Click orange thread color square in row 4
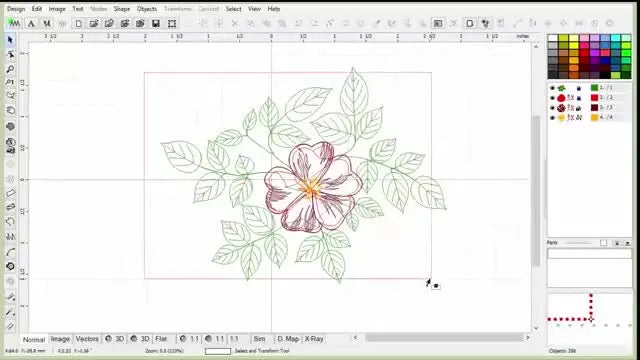640x360 pixels. point(594,118)
